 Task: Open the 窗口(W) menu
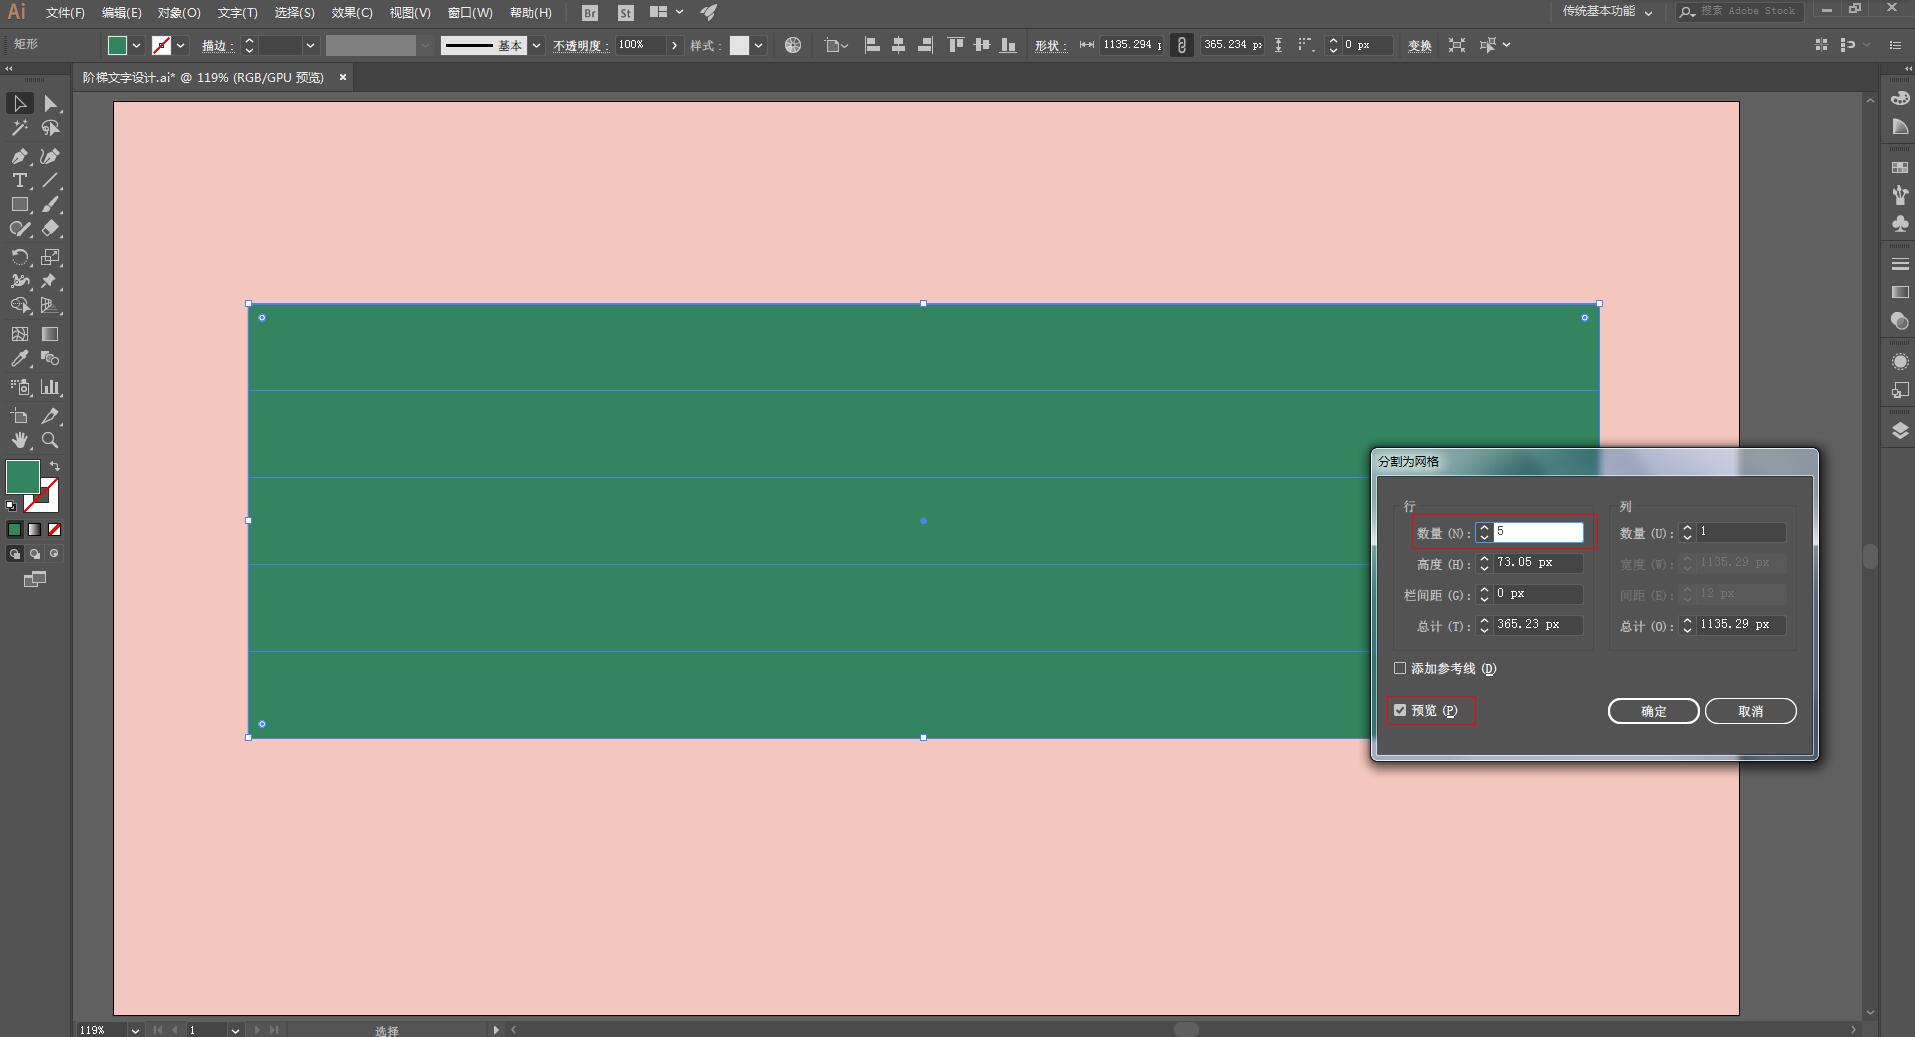[470, 13]
